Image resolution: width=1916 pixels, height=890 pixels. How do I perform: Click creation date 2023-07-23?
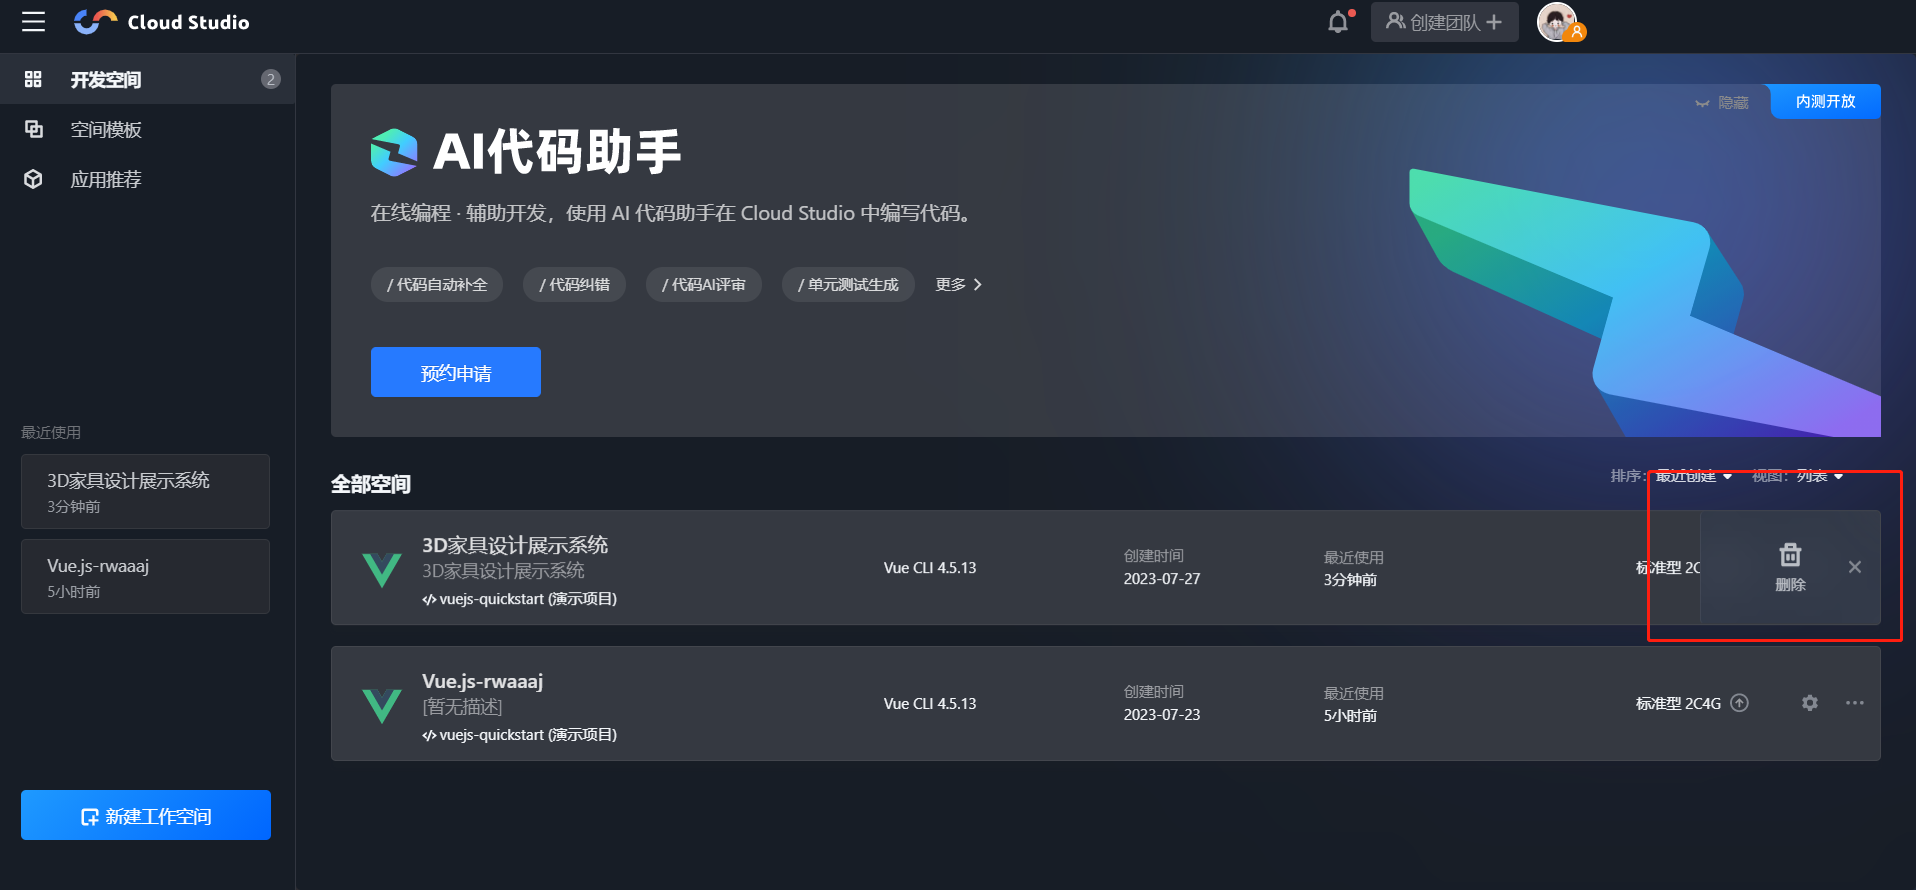(x=1162, y=715)
